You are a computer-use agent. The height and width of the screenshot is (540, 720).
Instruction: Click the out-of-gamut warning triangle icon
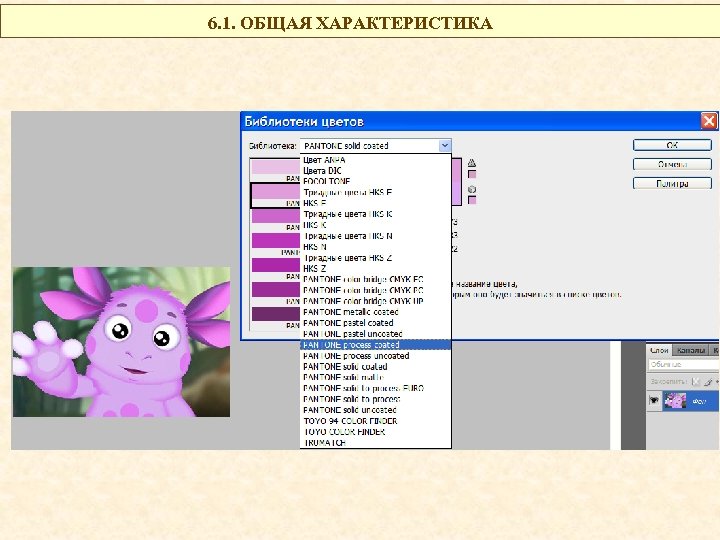click(472, 163)
